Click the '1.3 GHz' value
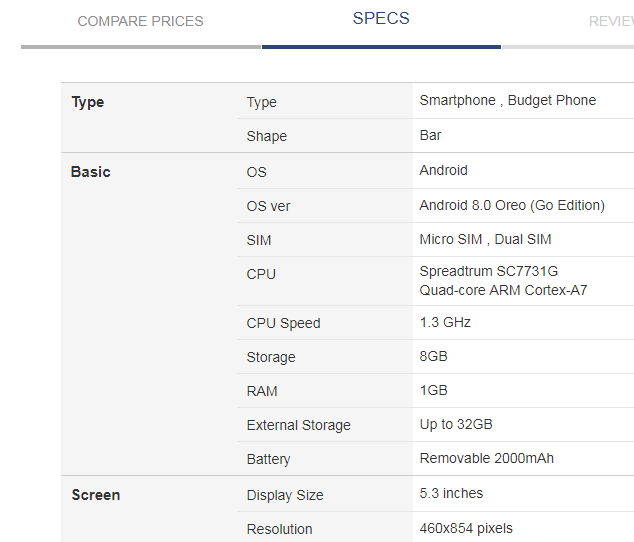The height and width of the screenshot is (542, 634). [x=445, y=322]
